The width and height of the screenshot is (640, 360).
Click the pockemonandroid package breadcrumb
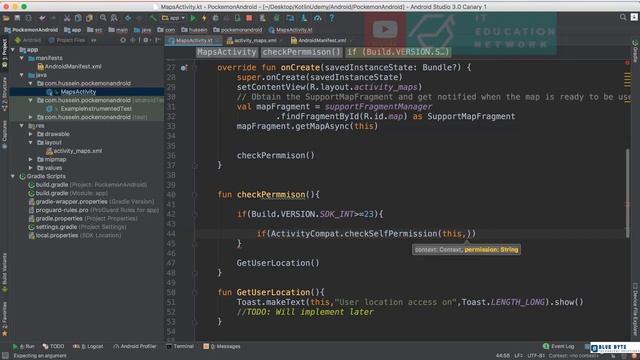pos(238,30)
